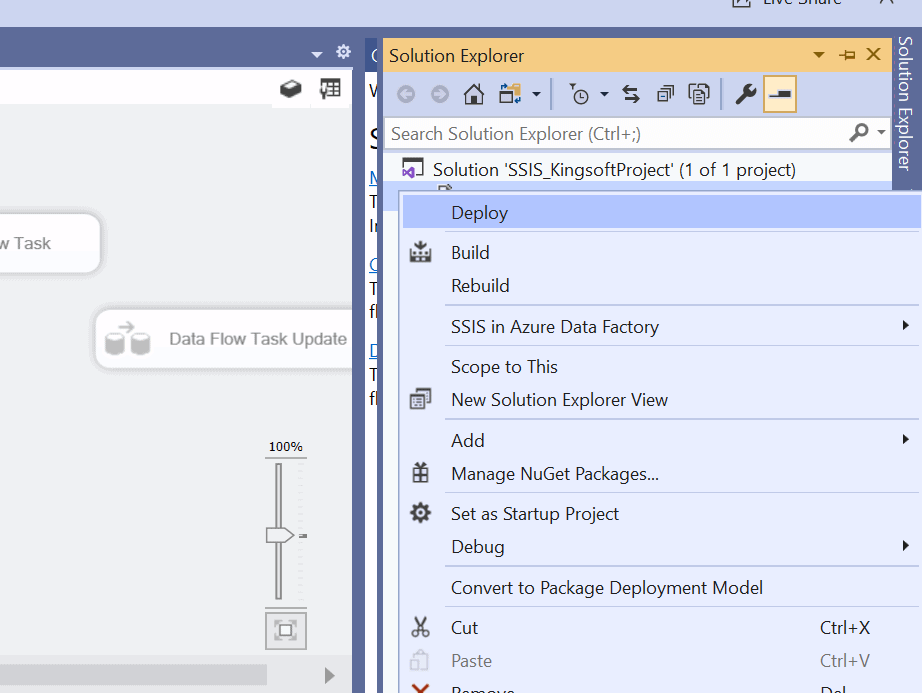Select the Solution 'SSIS_KingsoftProject' node
This screenshot has height=693, width=922.
point(614,170)
